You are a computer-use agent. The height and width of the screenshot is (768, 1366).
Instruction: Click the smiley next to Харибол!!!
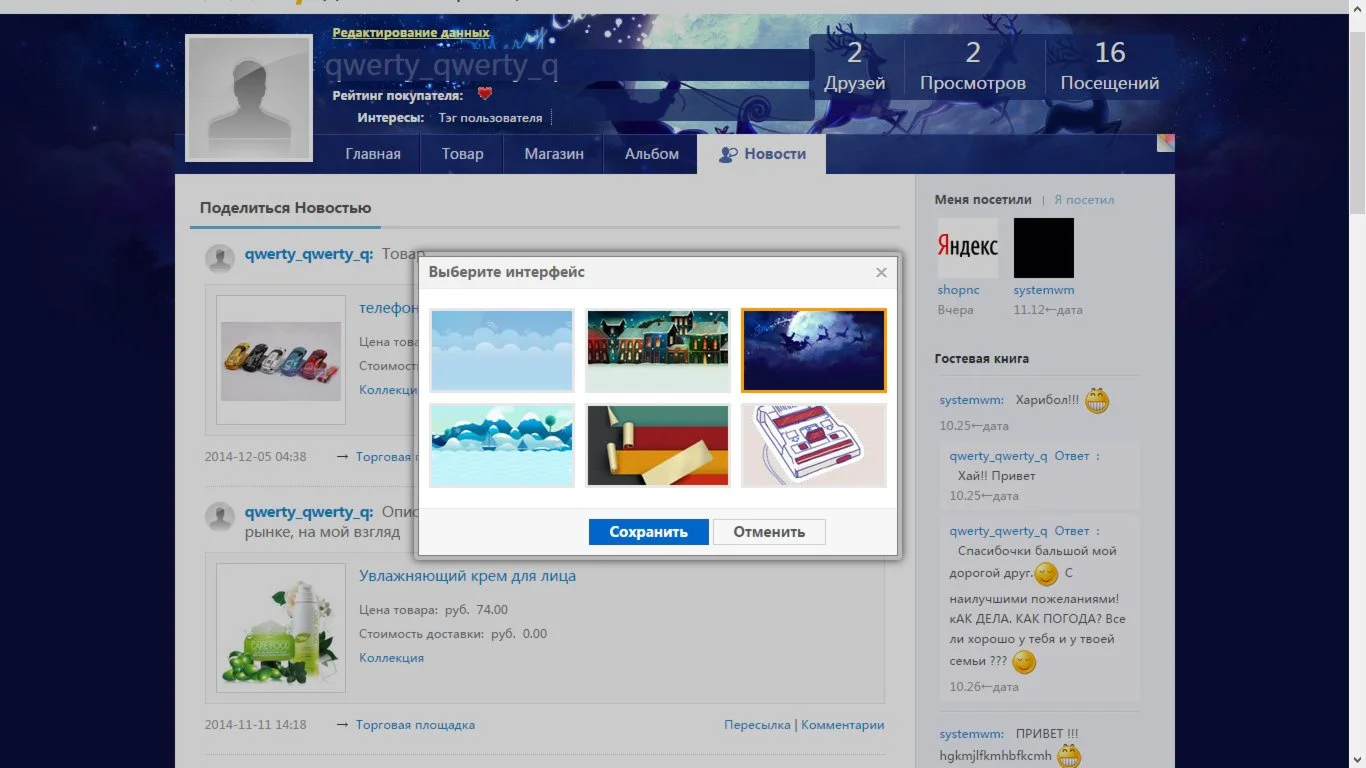tap(1097, 402)
